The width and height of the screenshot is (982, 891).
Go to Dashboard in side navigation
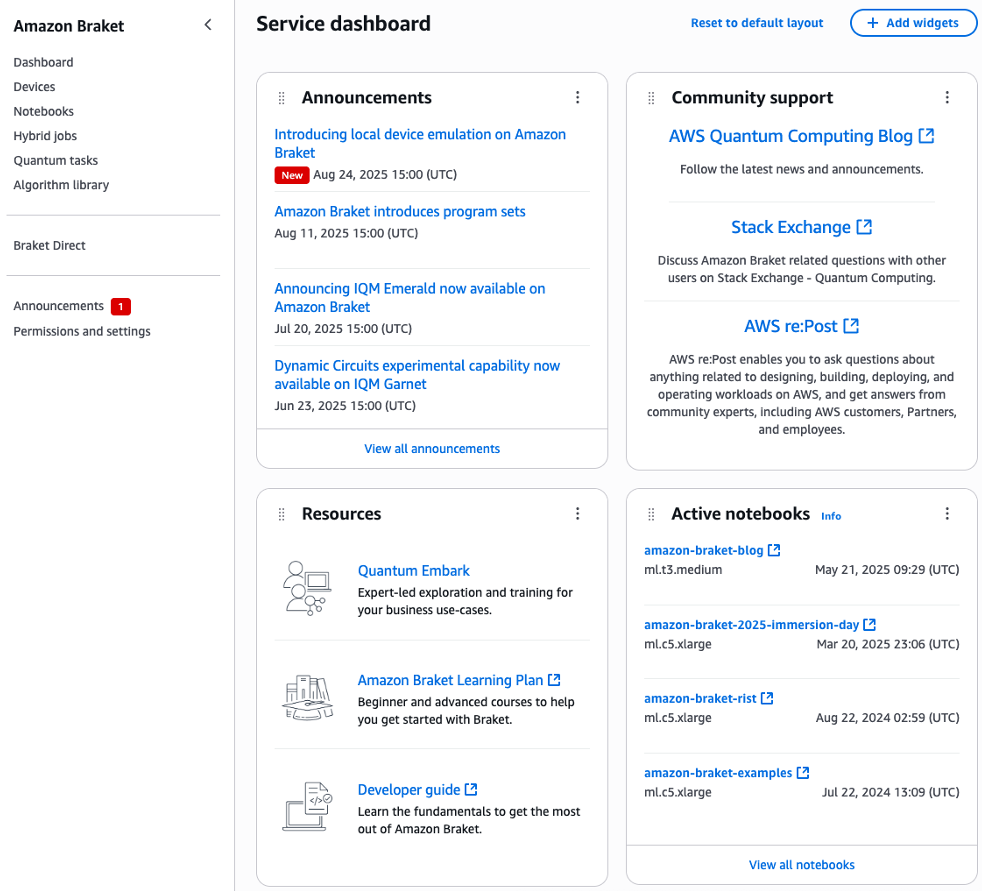click(x=43, y=62)
